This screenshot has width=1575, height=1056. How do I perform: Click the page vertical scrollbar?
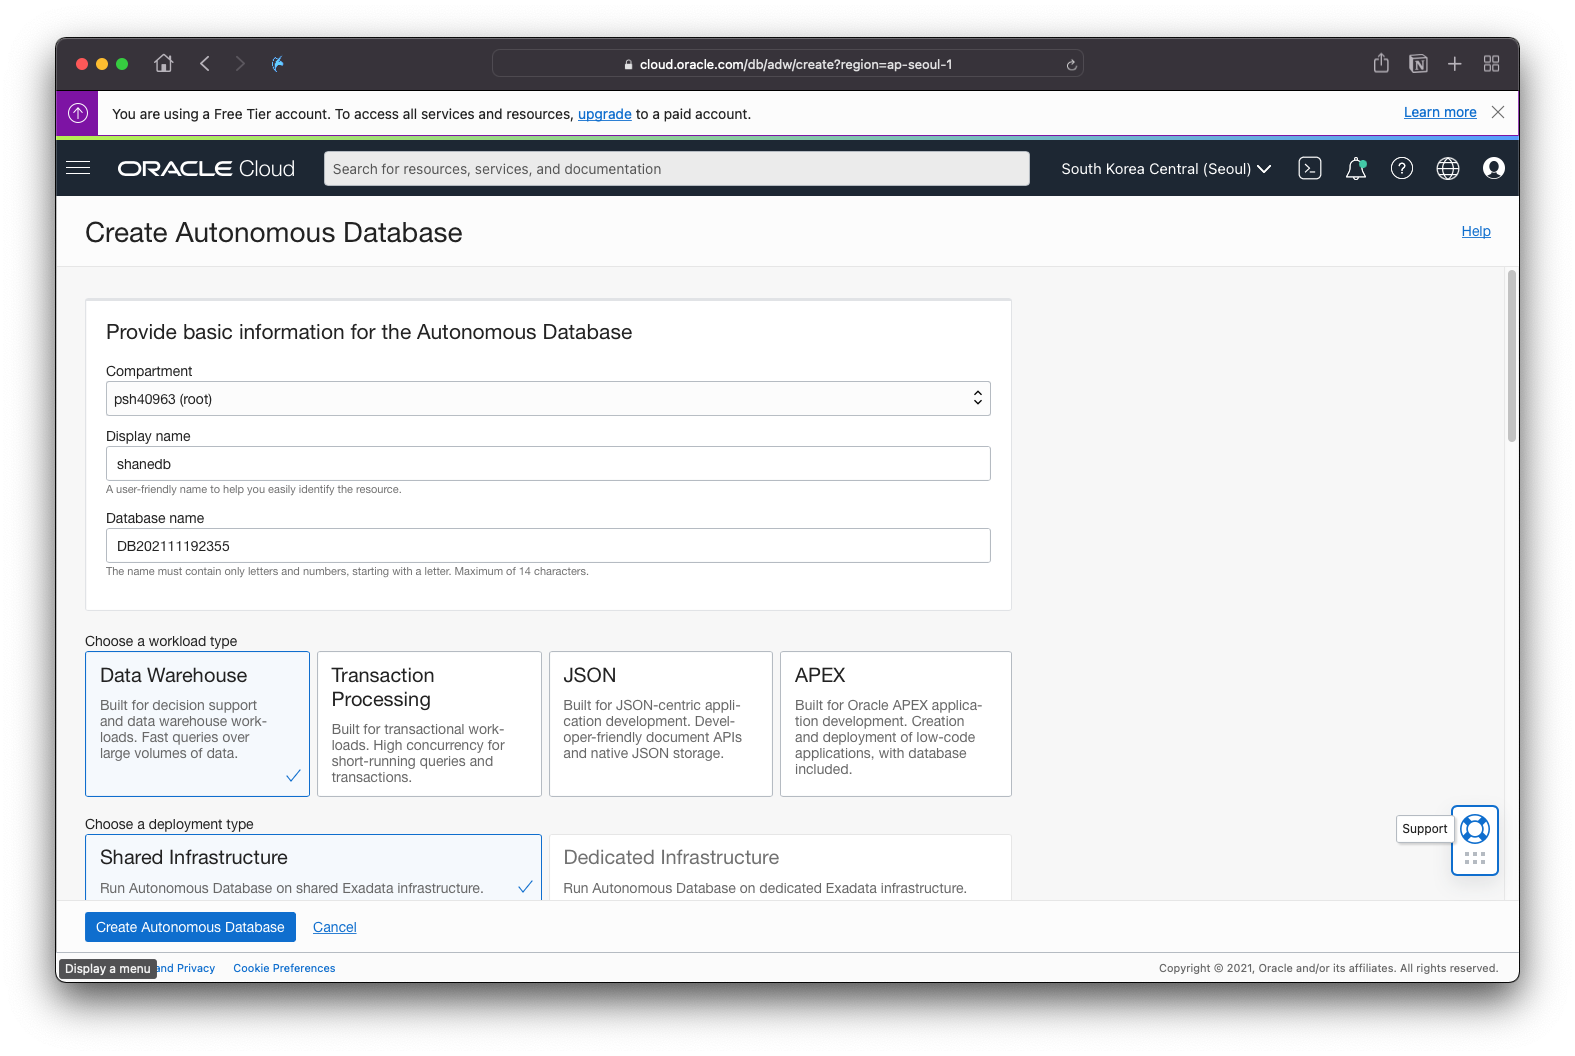tap(1512, 355)
